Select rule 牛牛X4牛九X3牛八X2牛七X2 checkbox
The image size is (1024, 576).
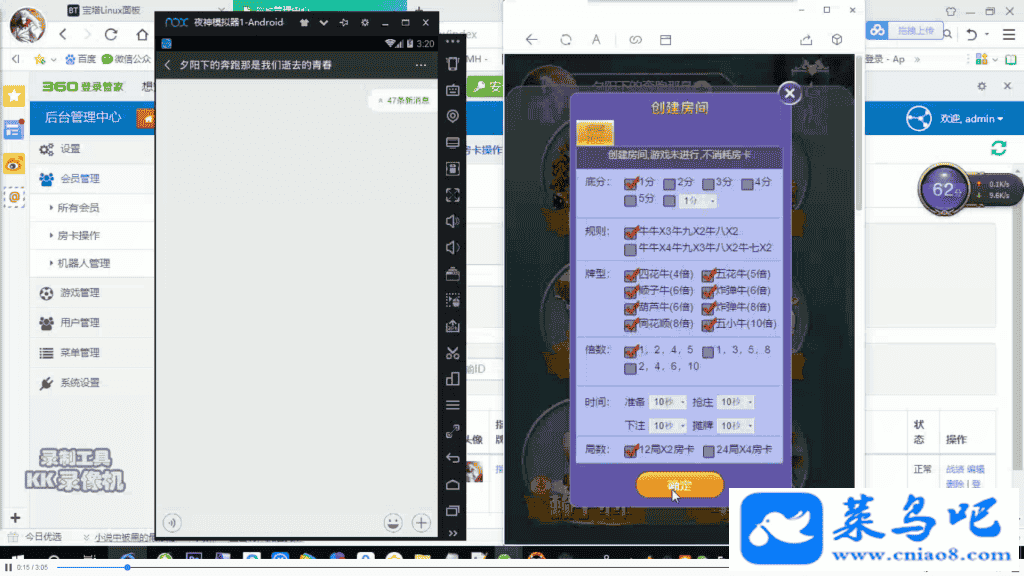(x=630, y=249)
